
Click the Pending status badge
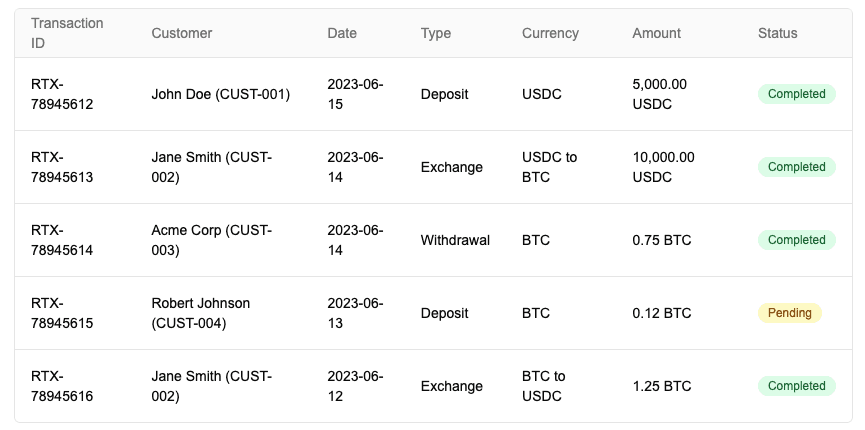coord(789,313)
